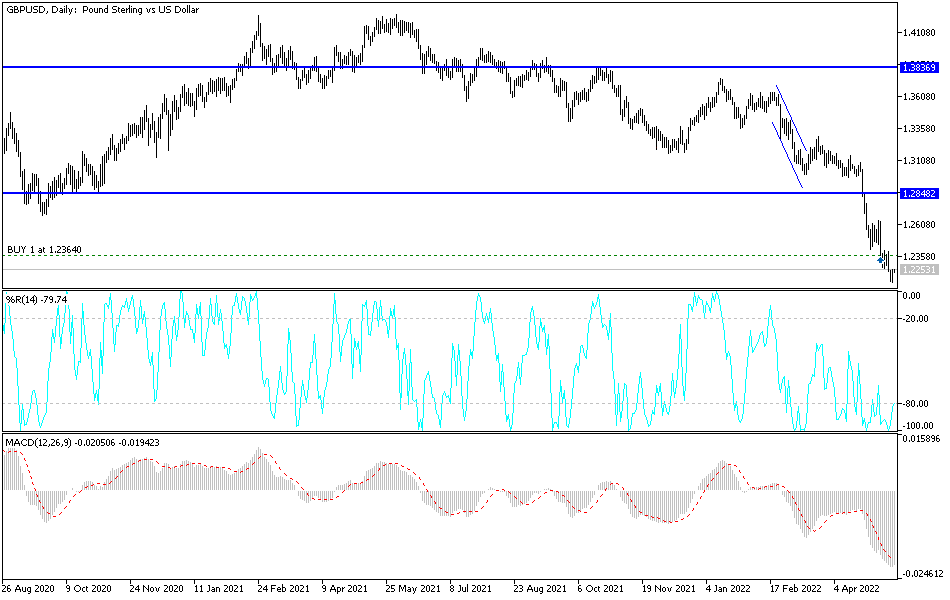Click the 24 Nov 2020 date label
The image size is (950, 600).
click(156, 588)
